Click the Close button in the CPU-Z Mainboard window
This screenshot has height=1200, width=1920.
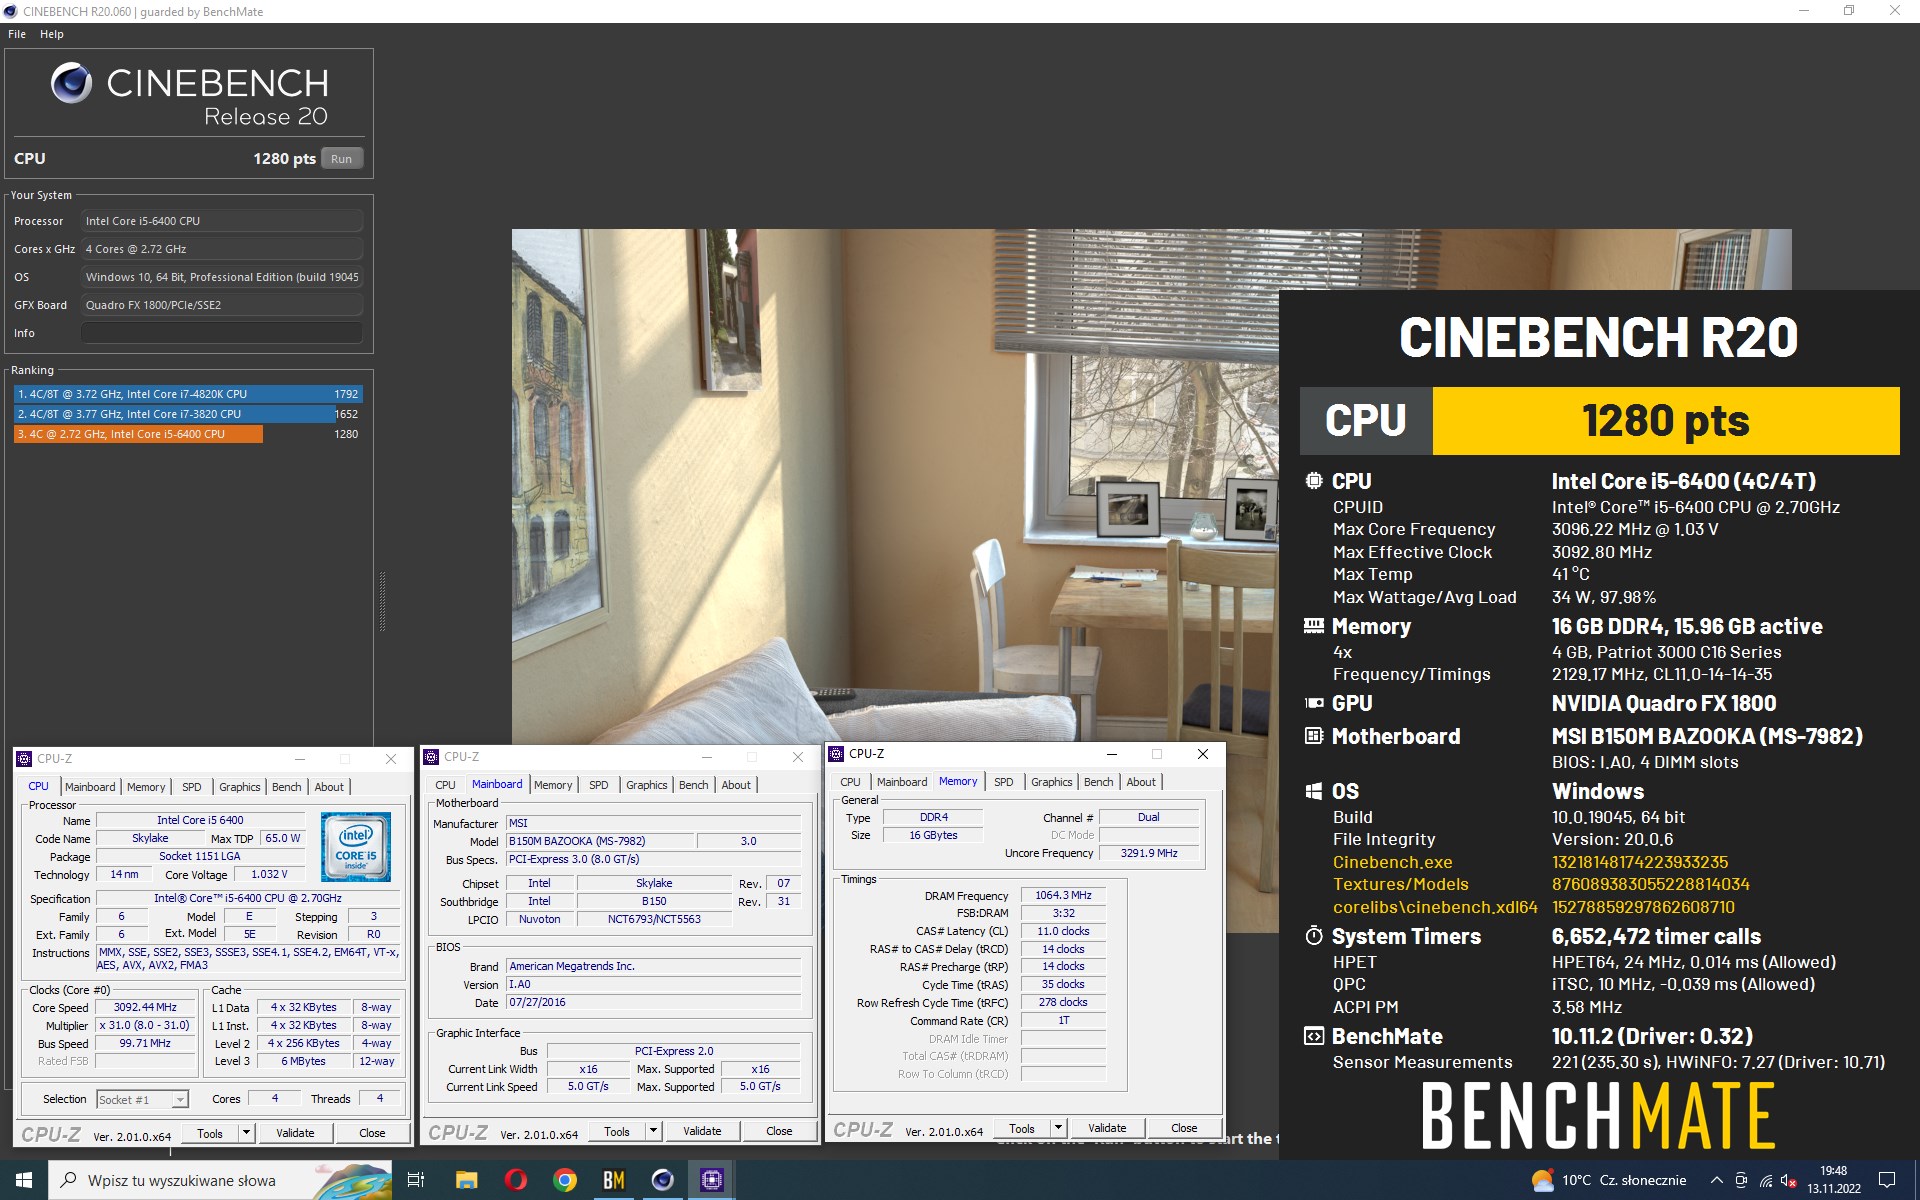coord(779,1131)
